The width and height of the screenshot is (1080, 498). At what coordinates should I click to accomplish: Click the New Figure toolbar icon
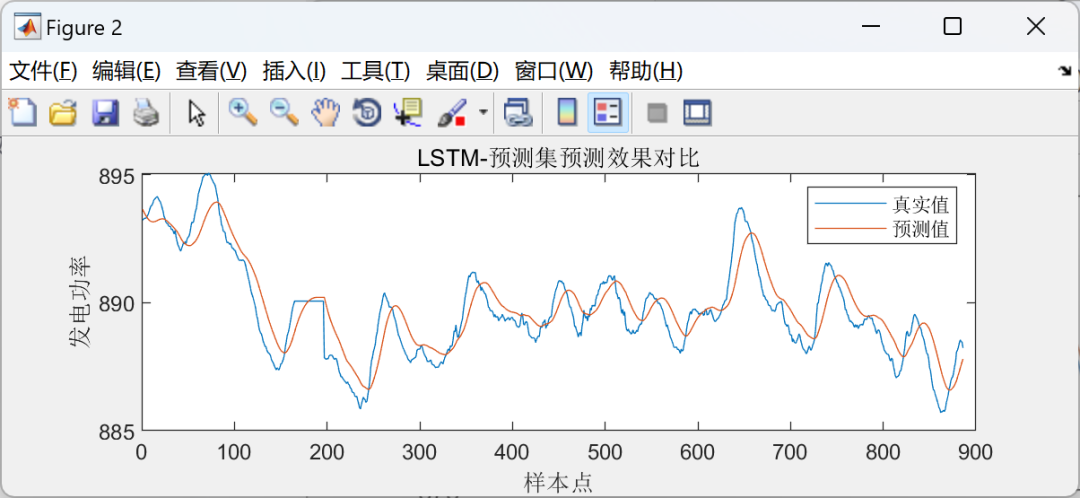(22, 112)
